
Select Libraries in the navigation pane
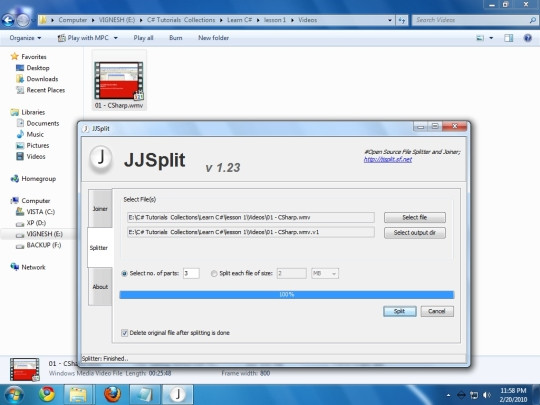point(33,112)
